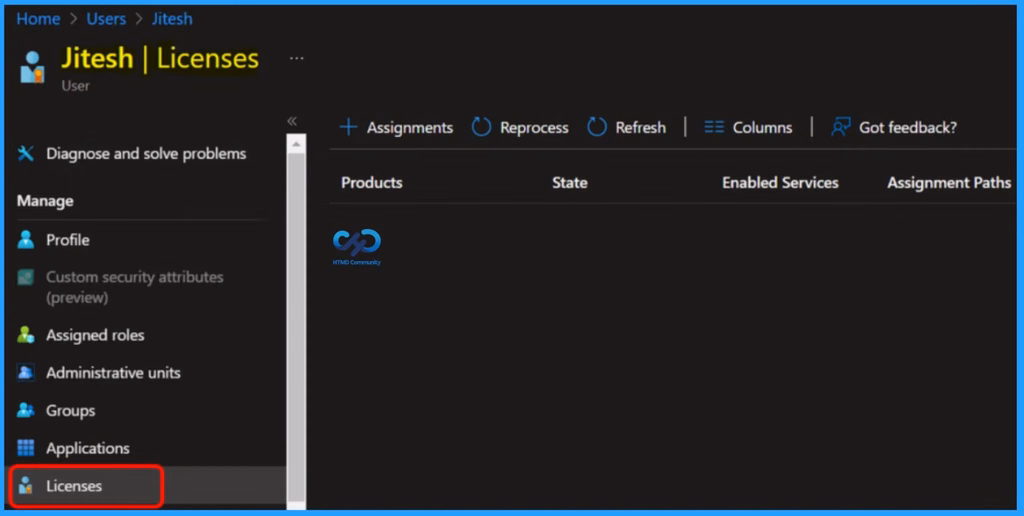Click the Reprocess circular arrow icon
Viewport: 1024px width, 516px height.
click(481, 127)
